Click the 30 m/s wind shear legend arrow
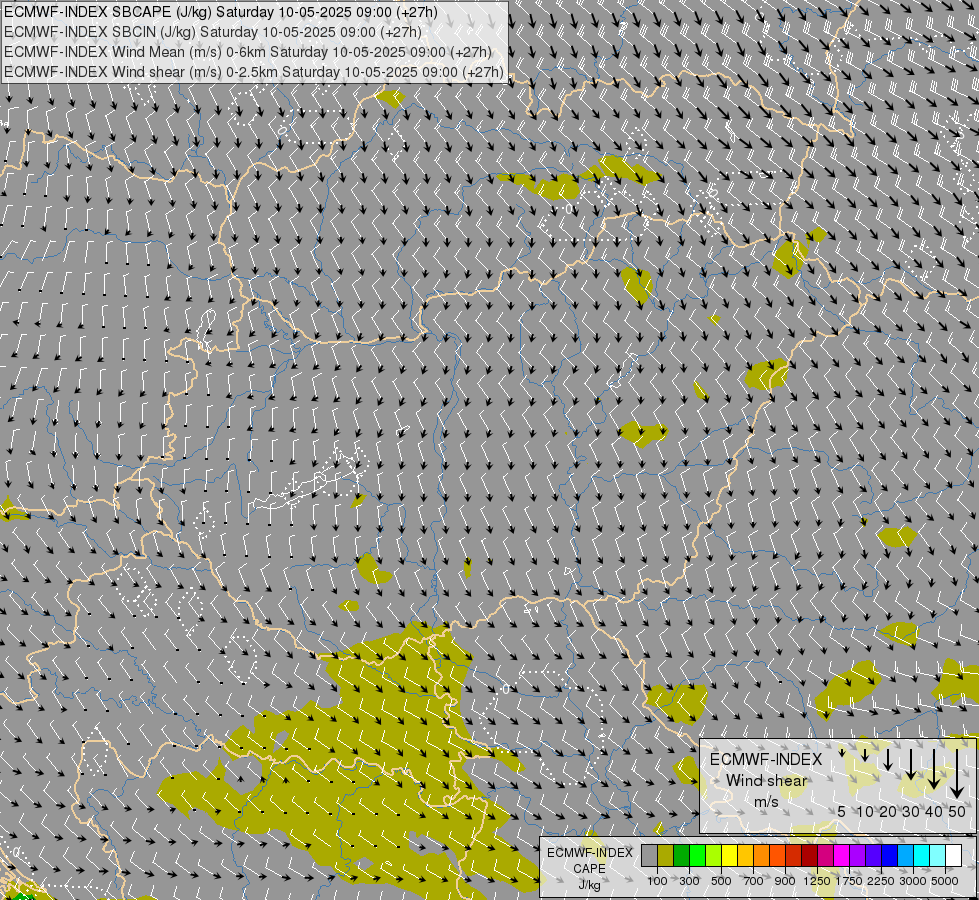 911,764
